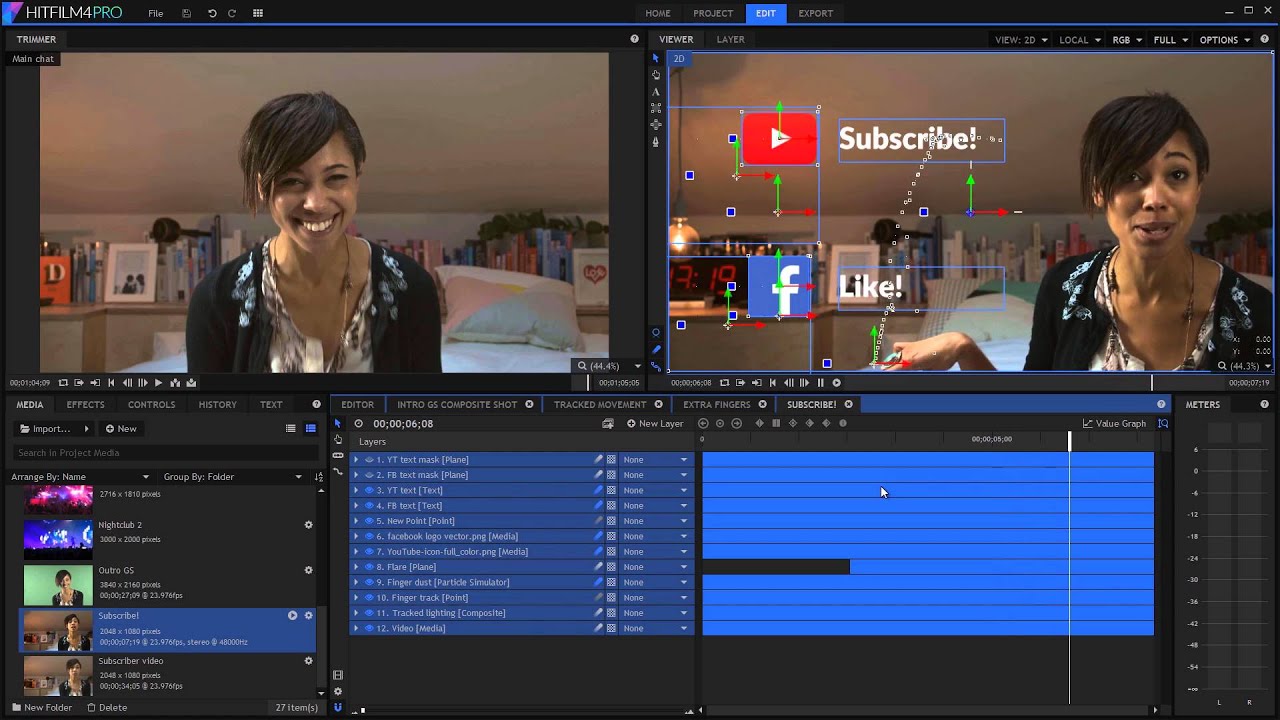
Task: Open blend mode dropdown for Video layer
Action: click(656, 628)
